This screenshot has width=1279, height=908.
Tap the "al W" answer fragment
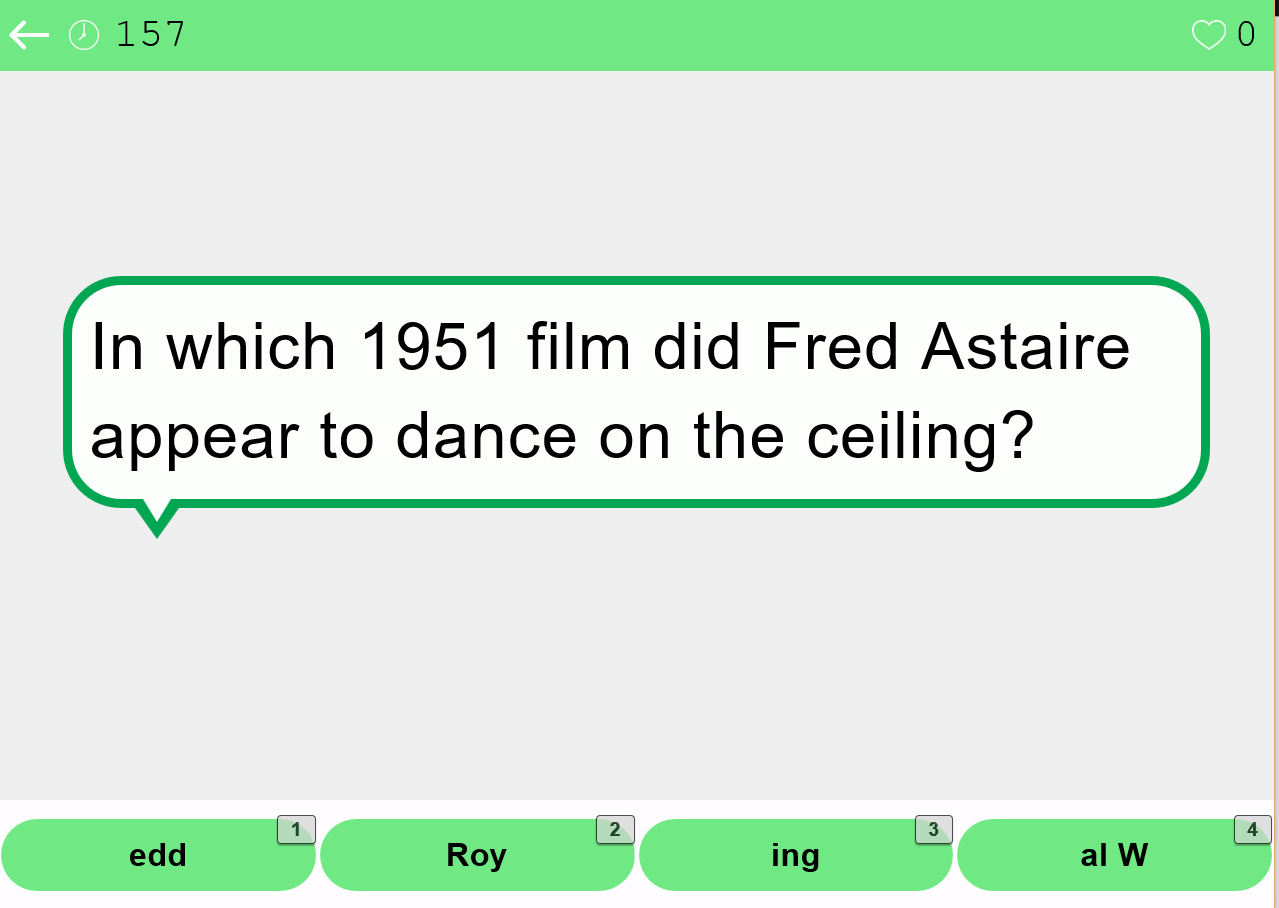coord(1113,856)
